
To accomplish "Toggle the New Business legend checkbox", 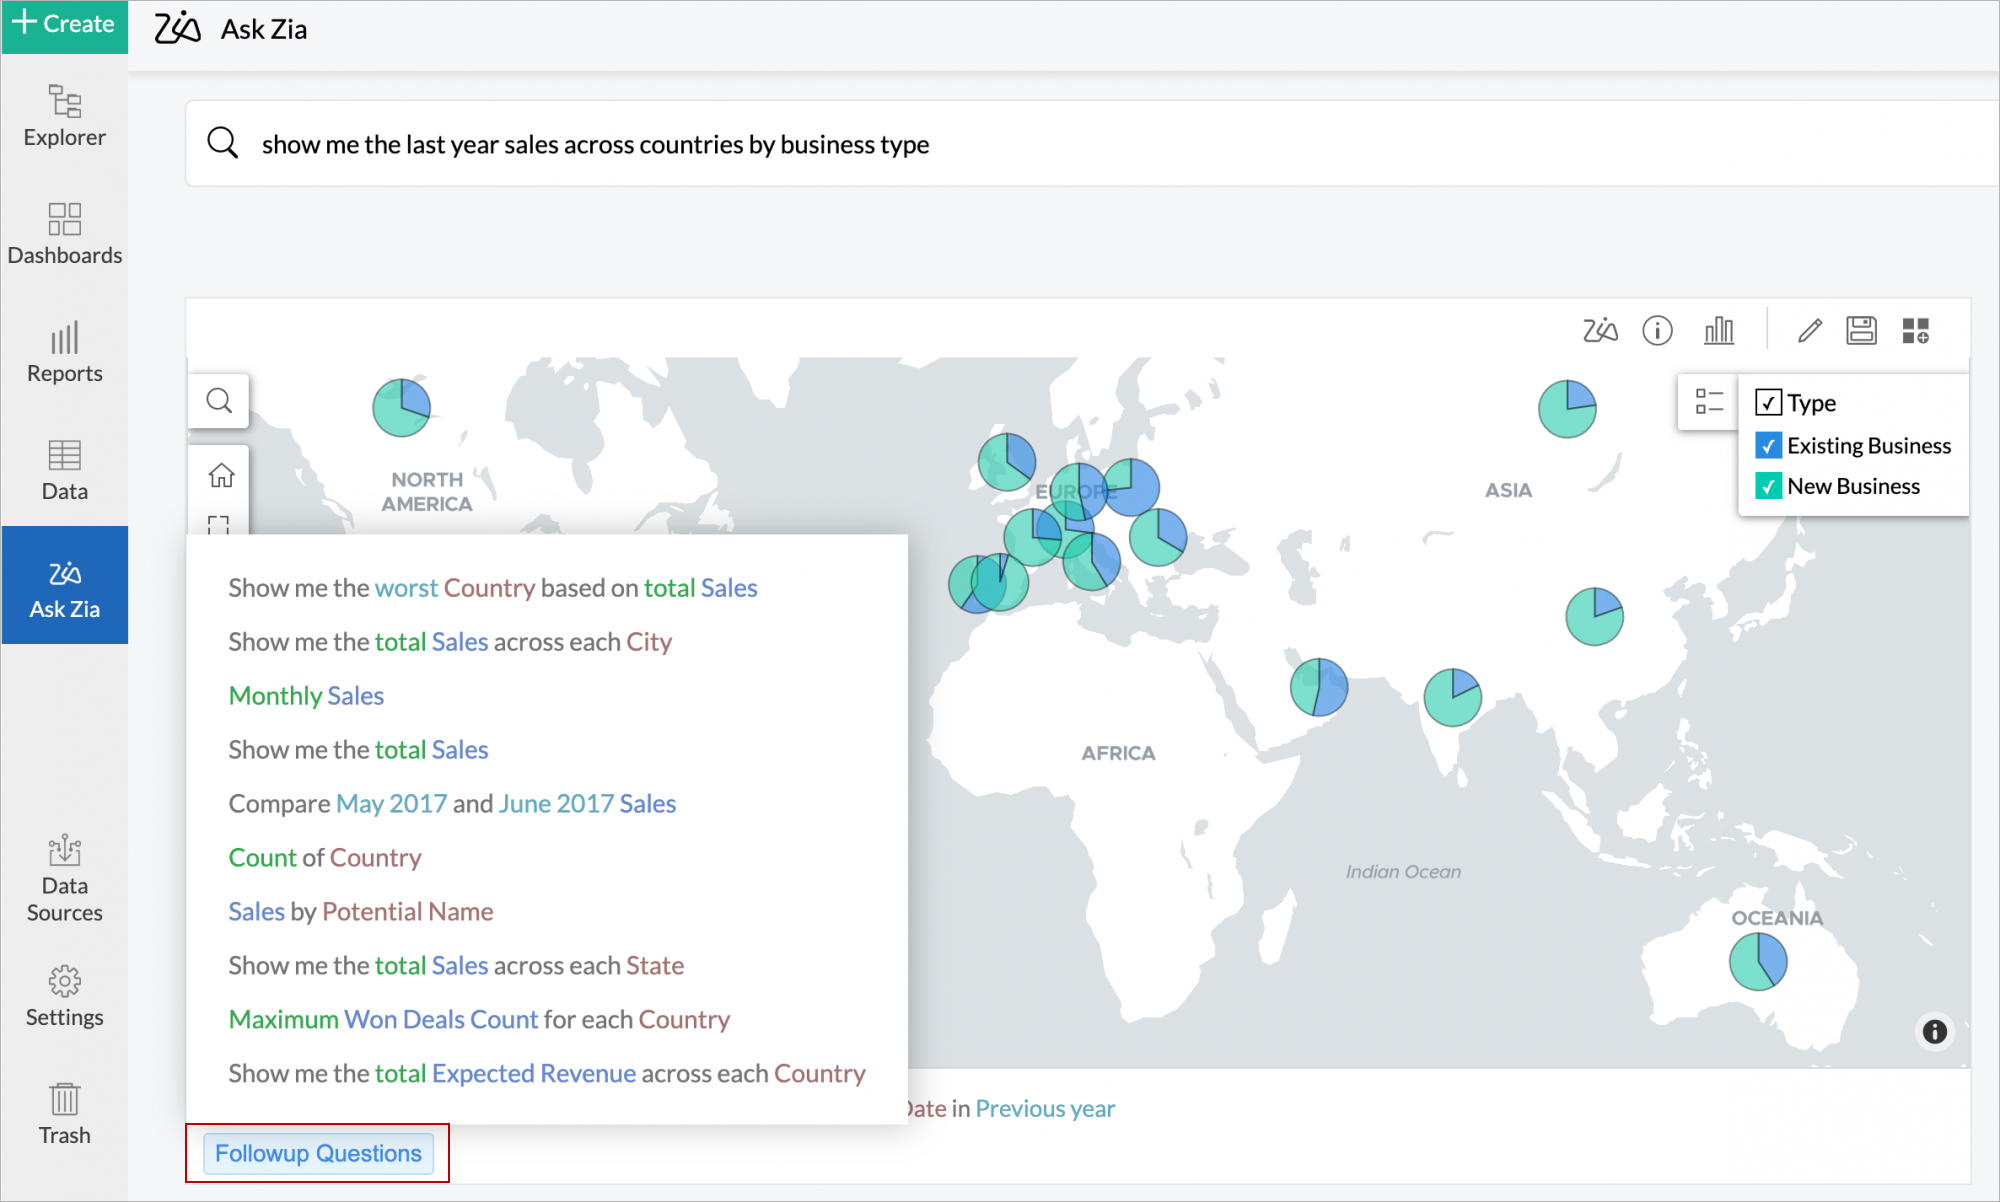I will tap(1768, 487).
